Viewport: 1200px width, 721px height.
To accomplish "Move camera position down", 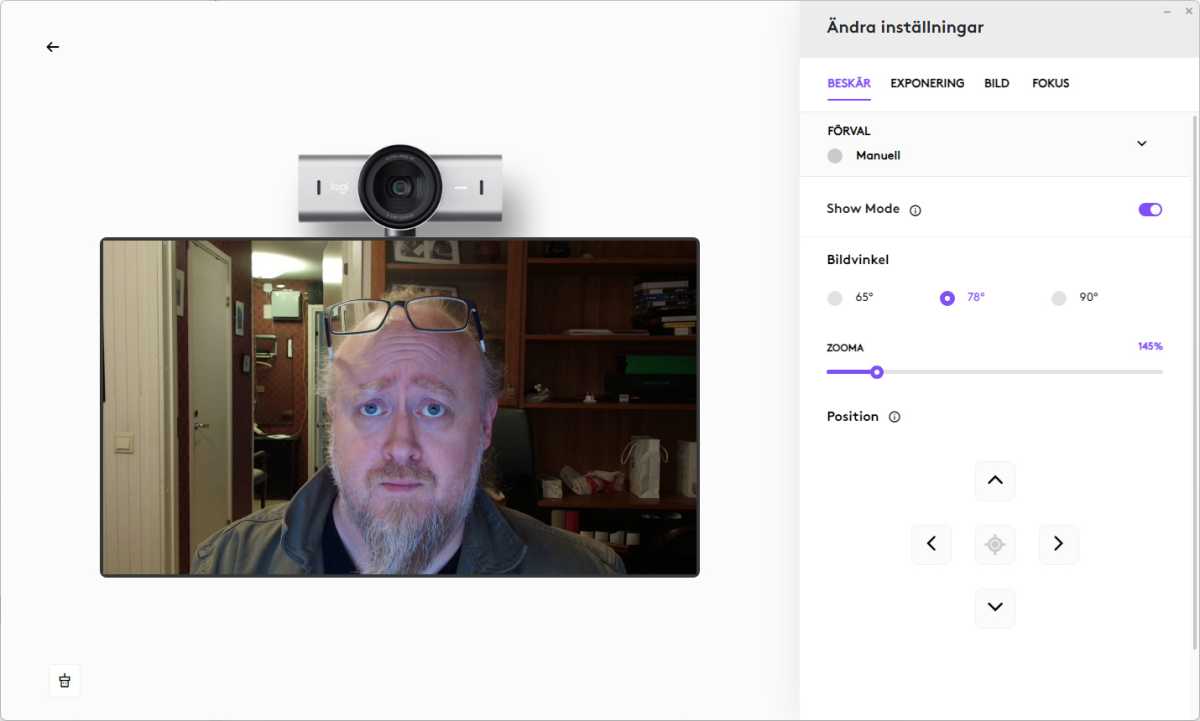I will (x=995, y=607).
